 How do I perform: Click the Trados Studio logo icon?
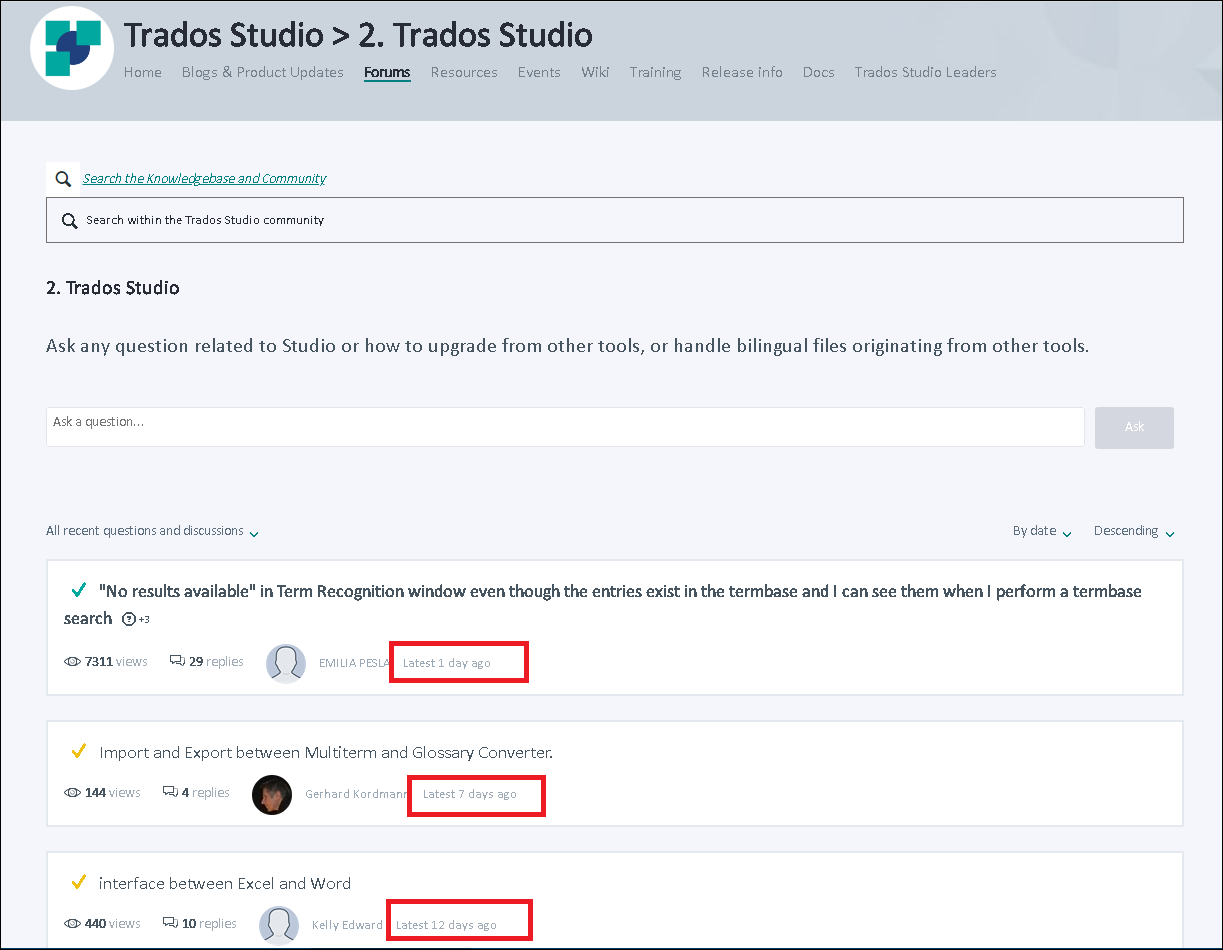click(x=71, y=47)
